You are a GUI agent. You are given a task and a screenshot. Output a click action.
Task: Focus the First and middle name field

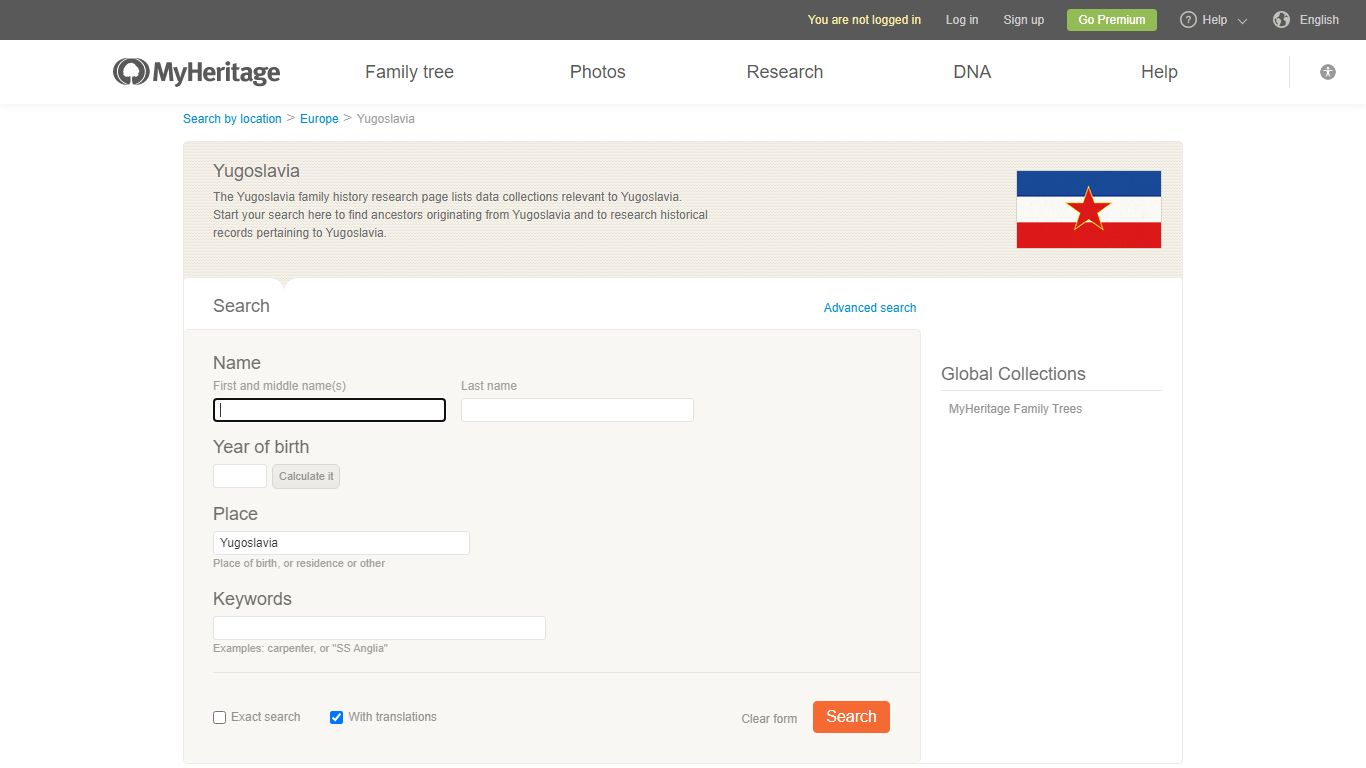pos(329,410)
